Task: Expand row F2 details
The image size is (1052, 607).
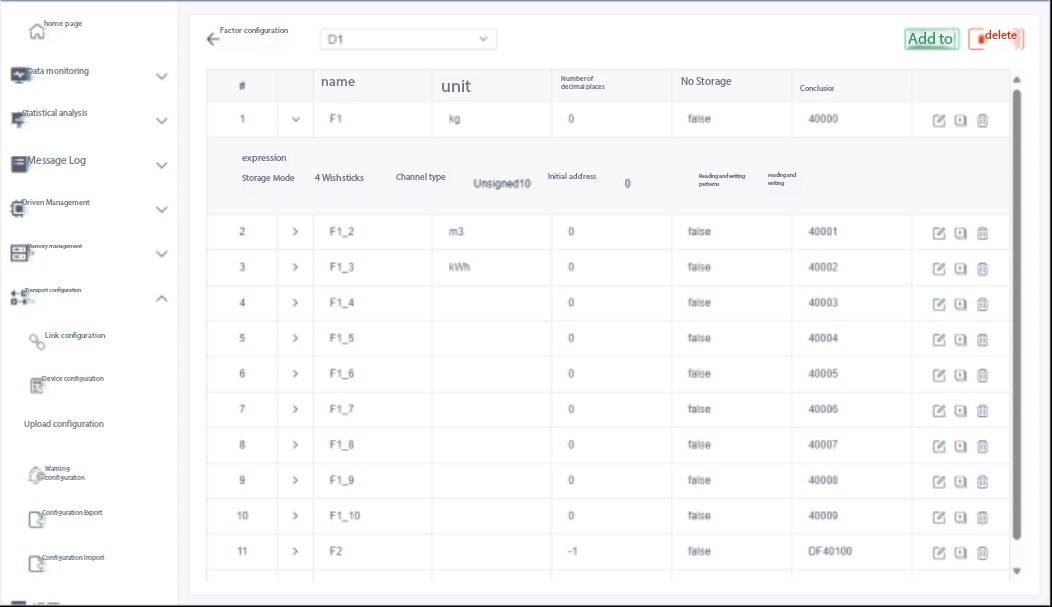Action: pos(295,551)
